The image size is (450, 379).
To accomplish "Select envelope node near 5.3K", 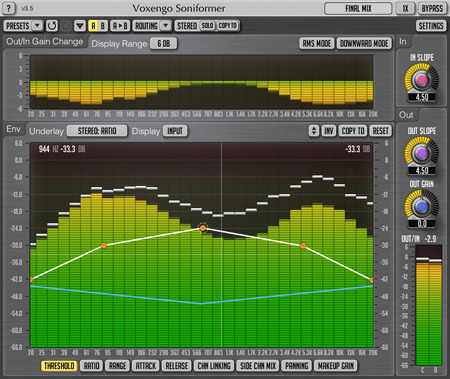I will pos(303,246).
